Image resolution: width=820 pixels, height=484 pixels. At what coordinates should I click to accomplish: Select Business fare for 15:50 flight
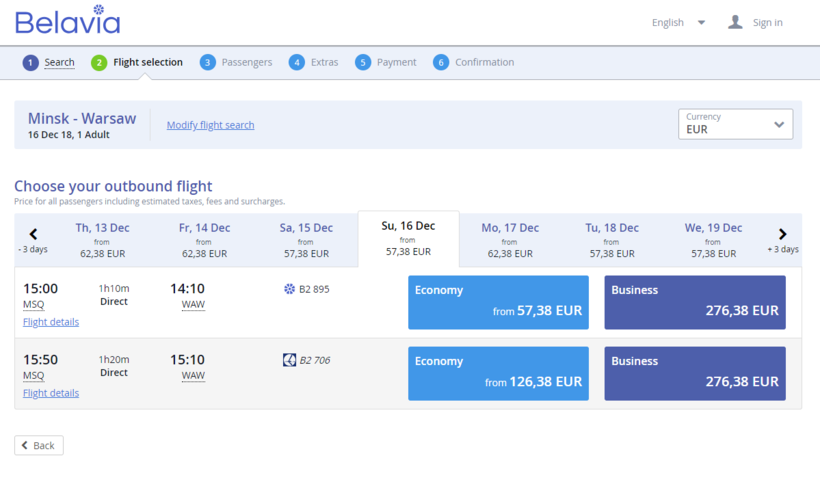[x=695, y=373]
